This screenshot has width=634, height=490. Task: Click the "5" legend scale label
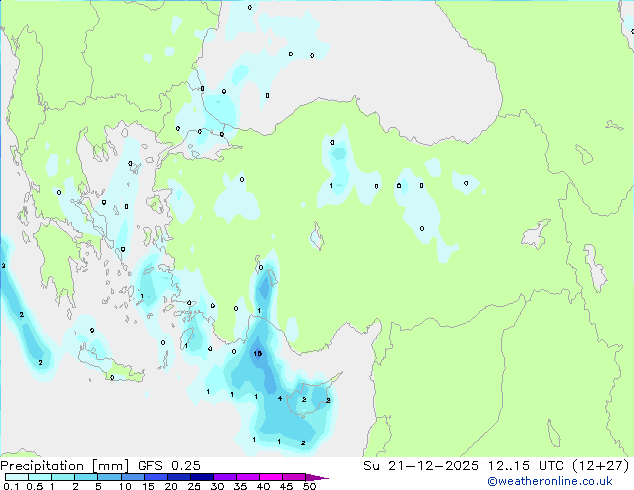point(98,486)
